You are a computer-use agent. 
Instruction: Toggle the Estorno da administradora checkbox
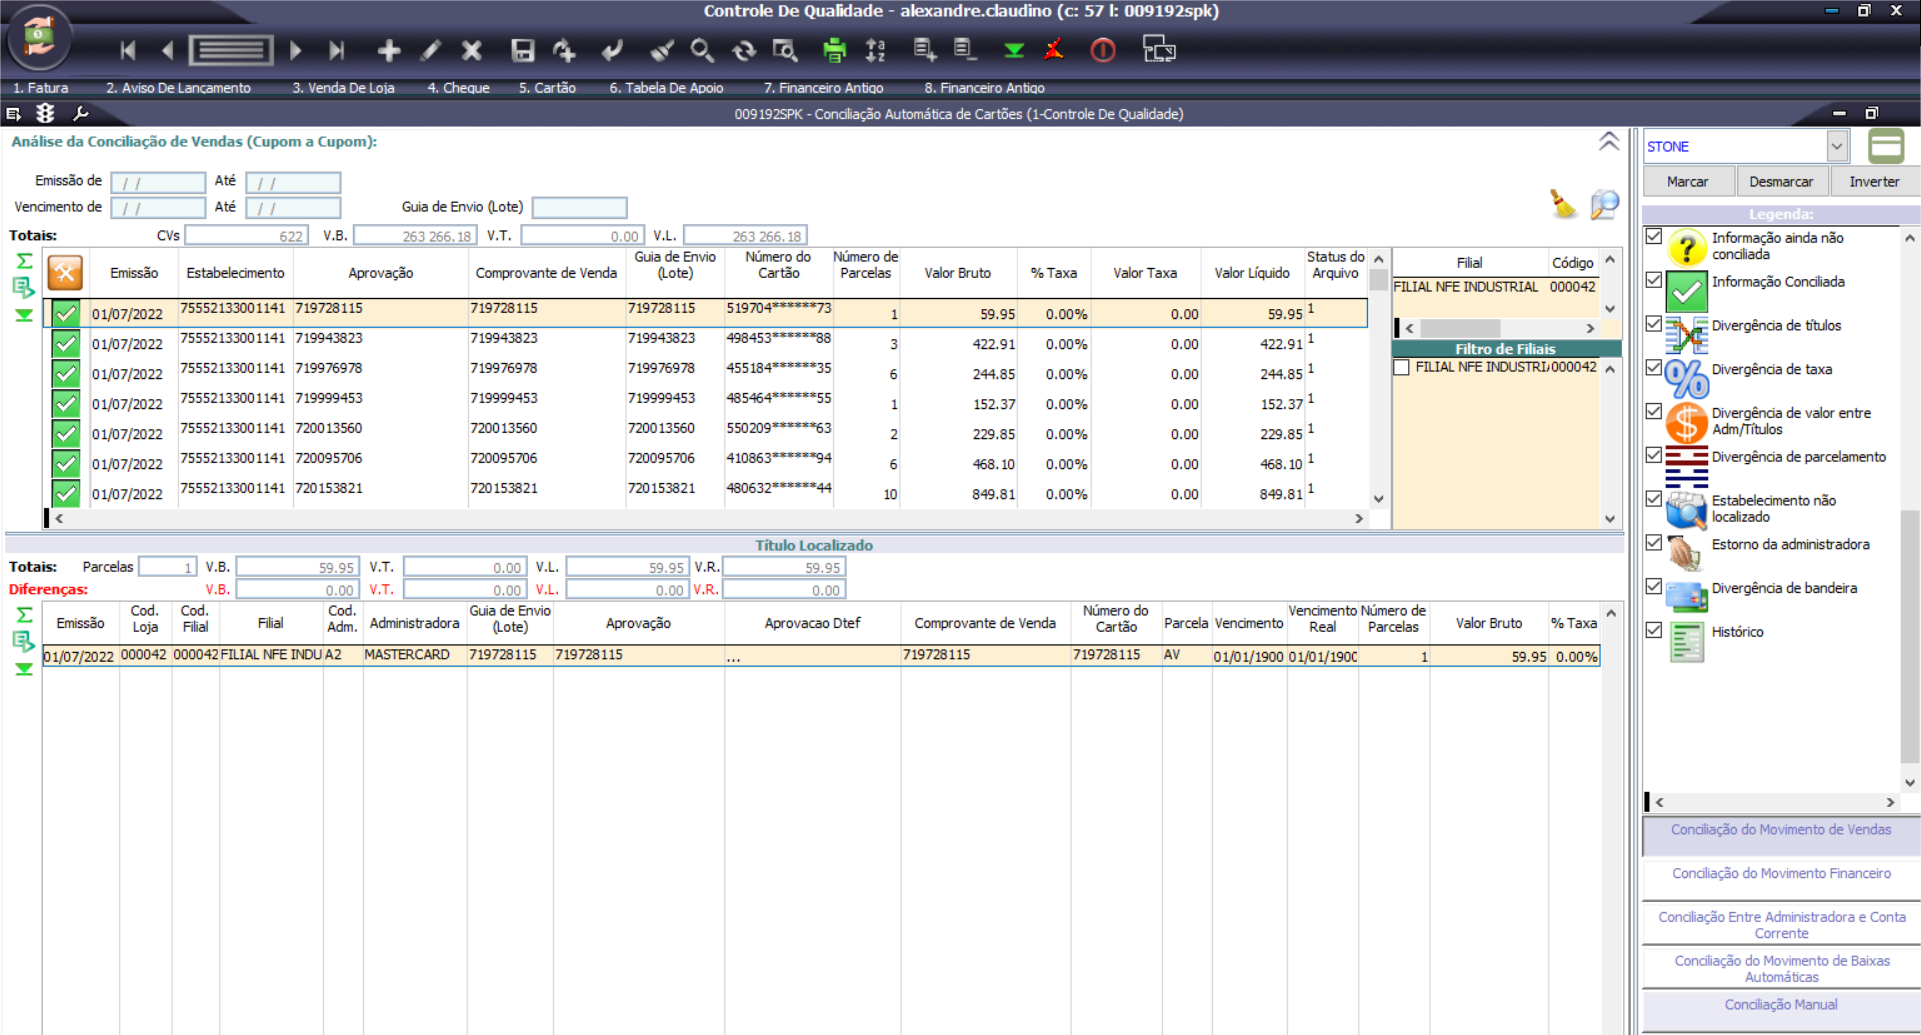tap(1654, 543)
